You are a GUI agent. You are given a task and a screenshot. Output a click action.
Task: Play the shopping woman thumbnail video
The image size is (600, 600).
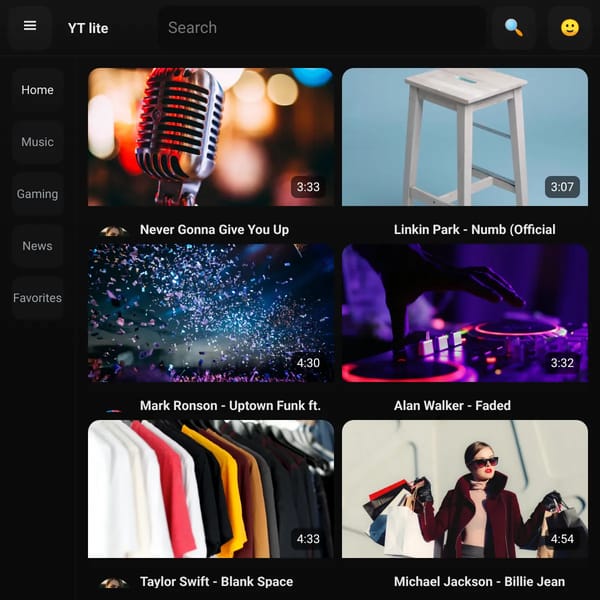465,489
